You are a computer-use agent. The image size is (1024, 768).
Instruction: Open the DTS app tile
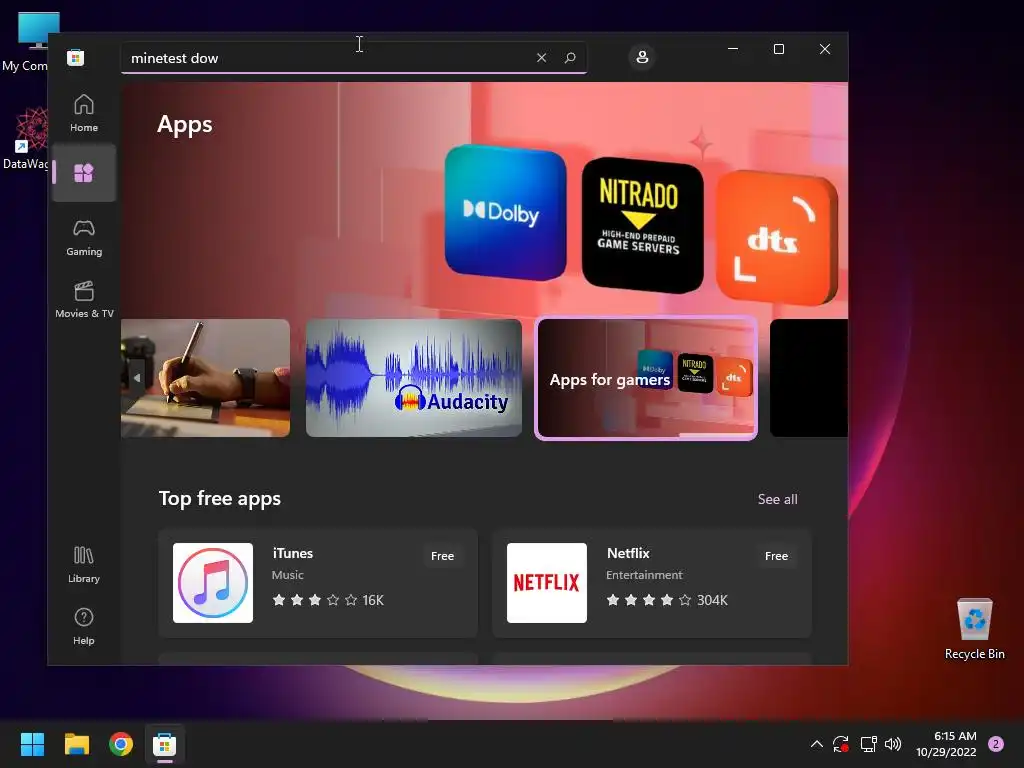776,238
